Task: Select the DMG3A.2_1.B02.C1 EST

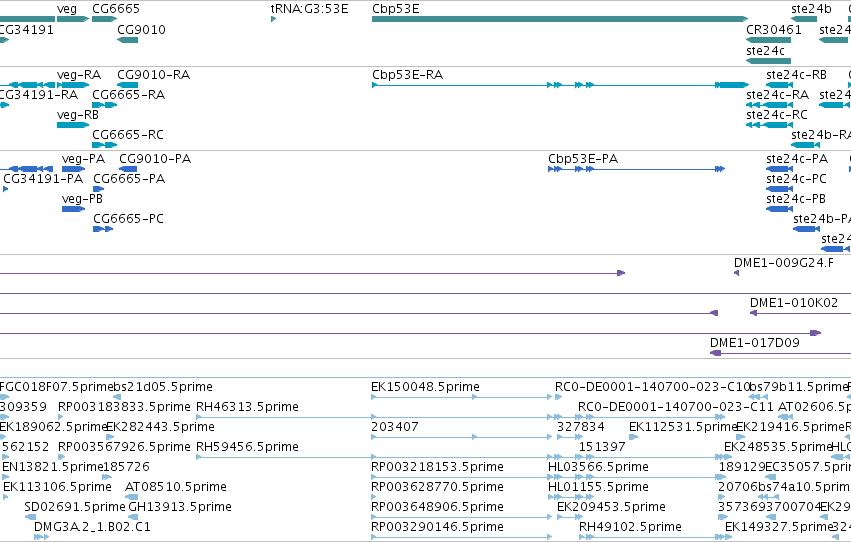Action: 41,537
